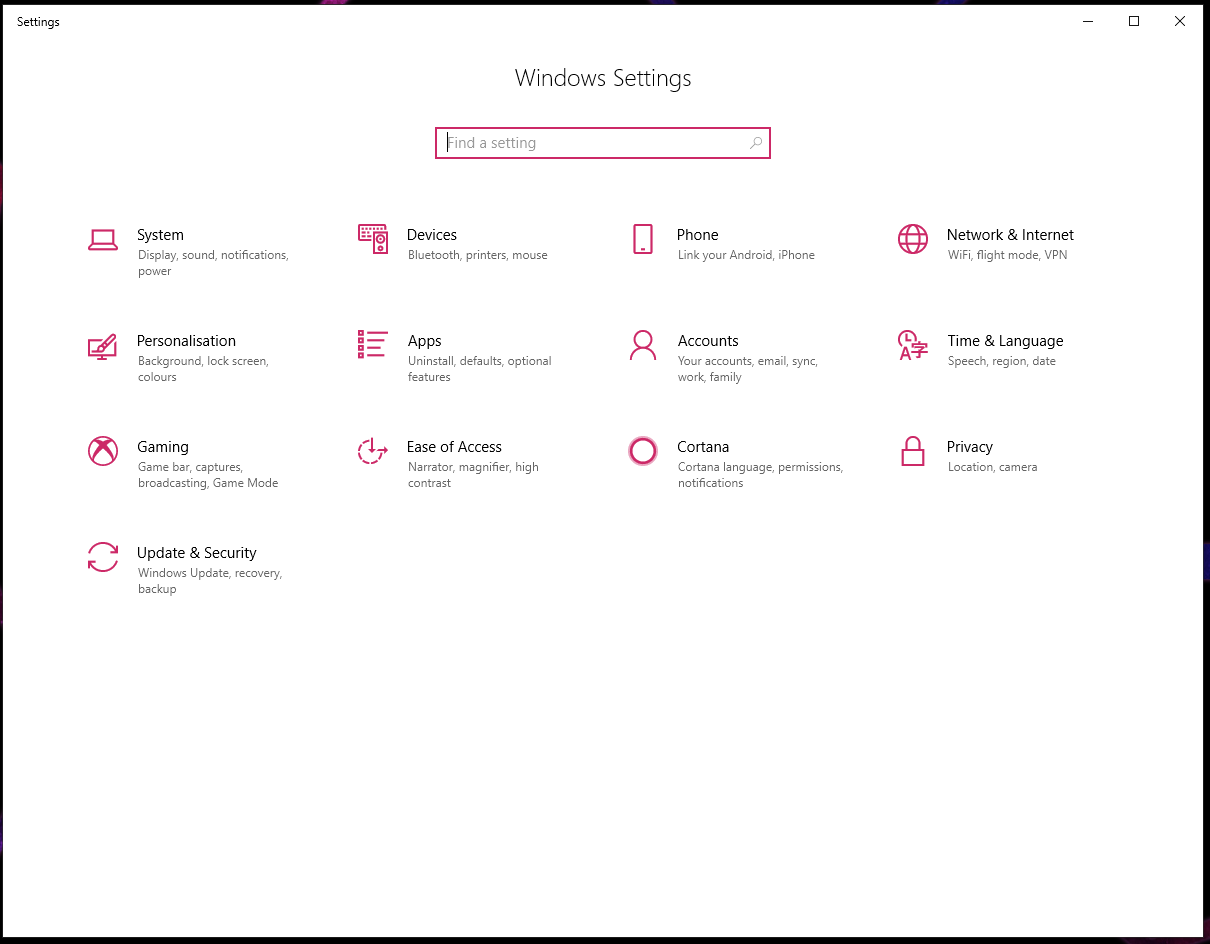Click the Apps list icon

[x=373, y=345]
